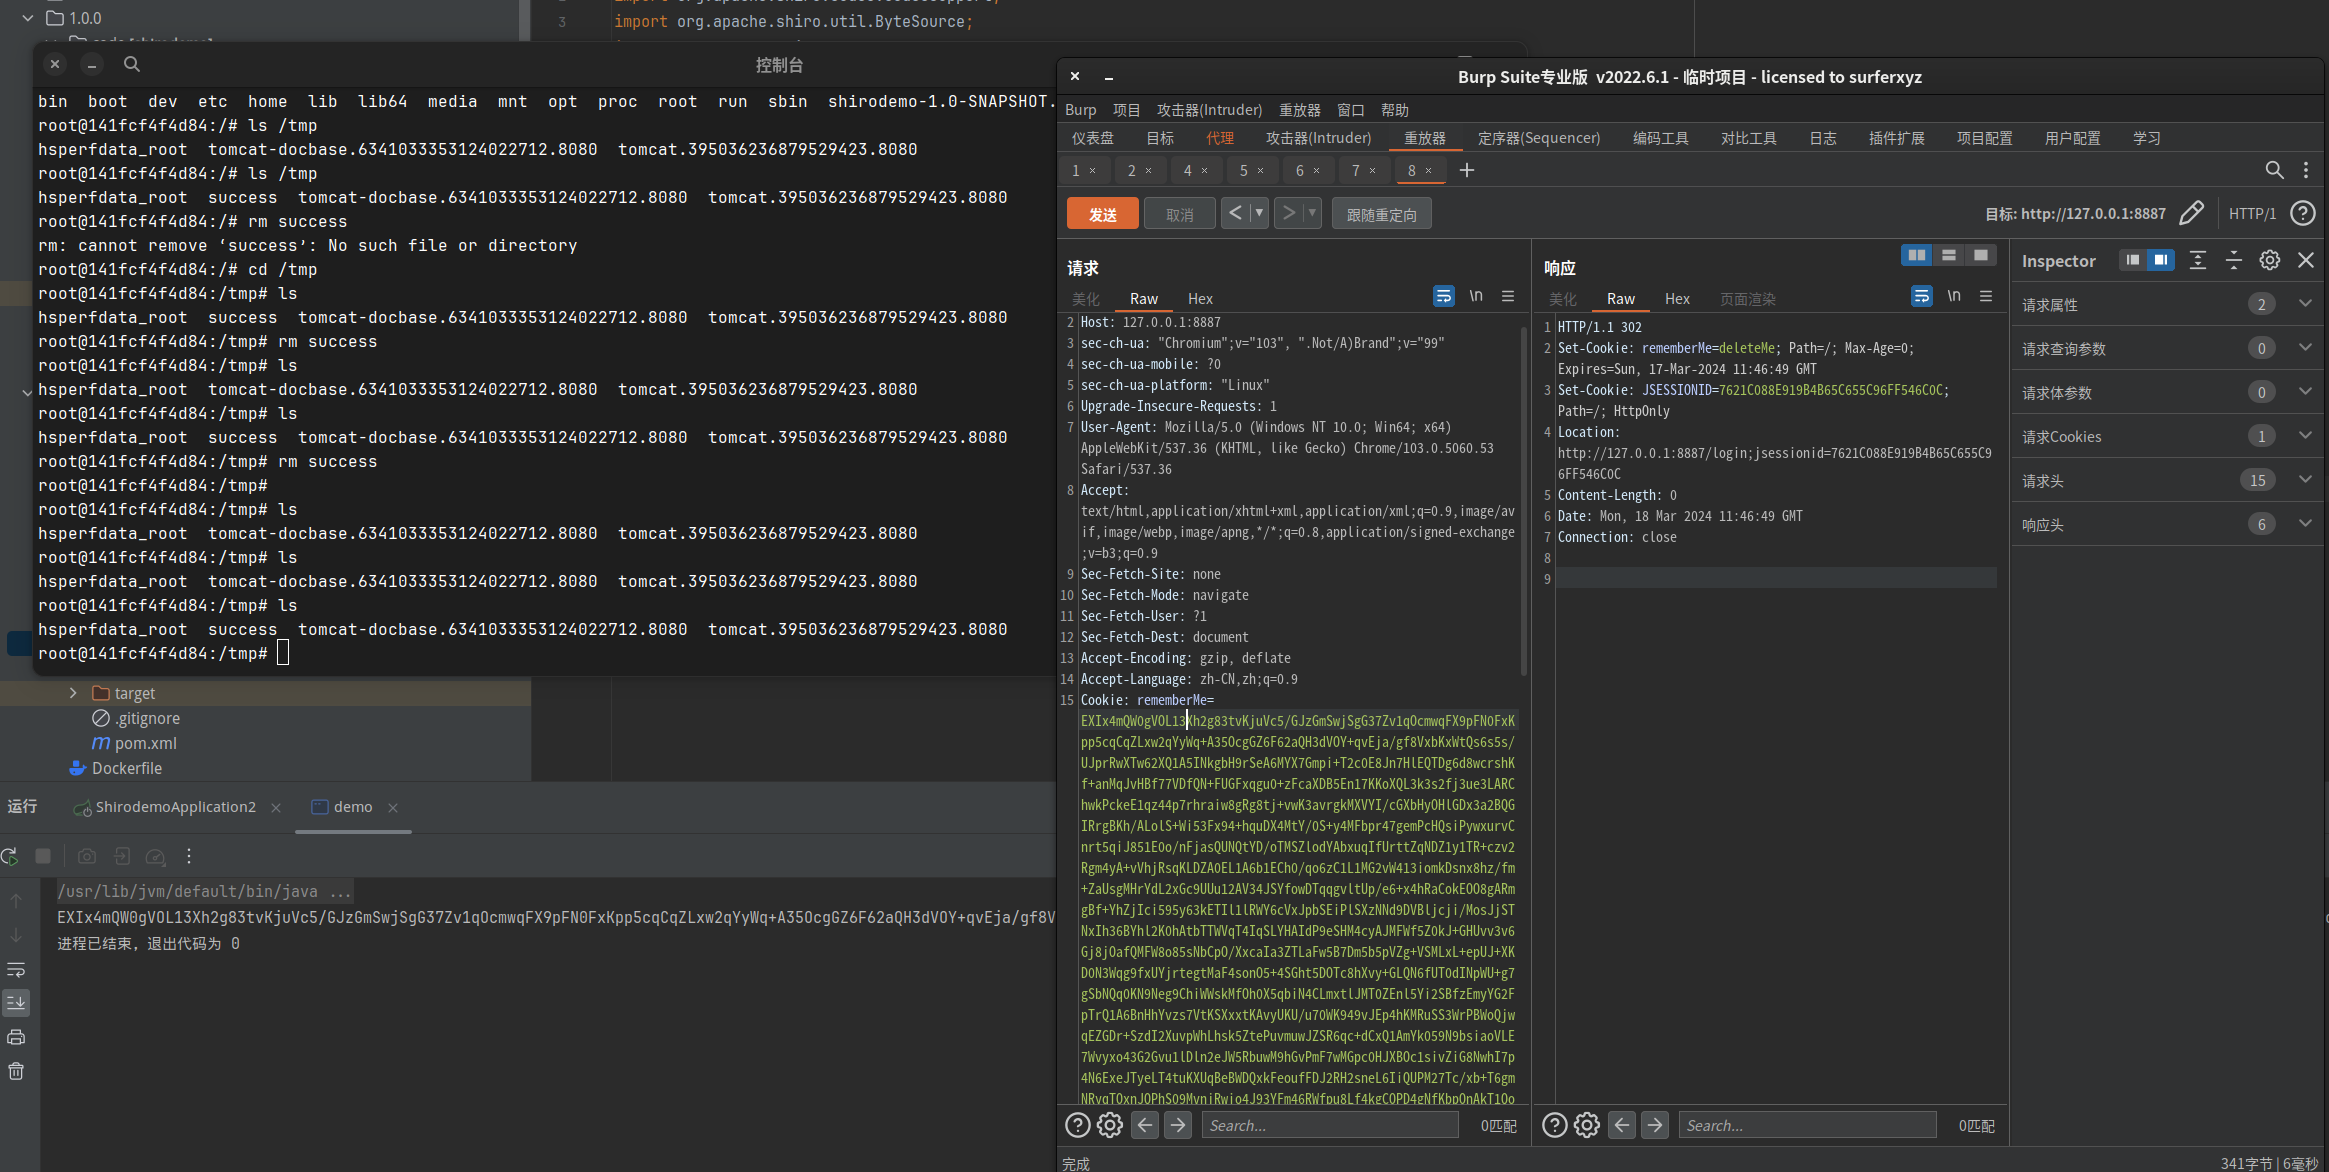Viewport: 2329px width, 1172px height.
Task: Open Repeater help question mark icon
Action: click(2303, 213)
